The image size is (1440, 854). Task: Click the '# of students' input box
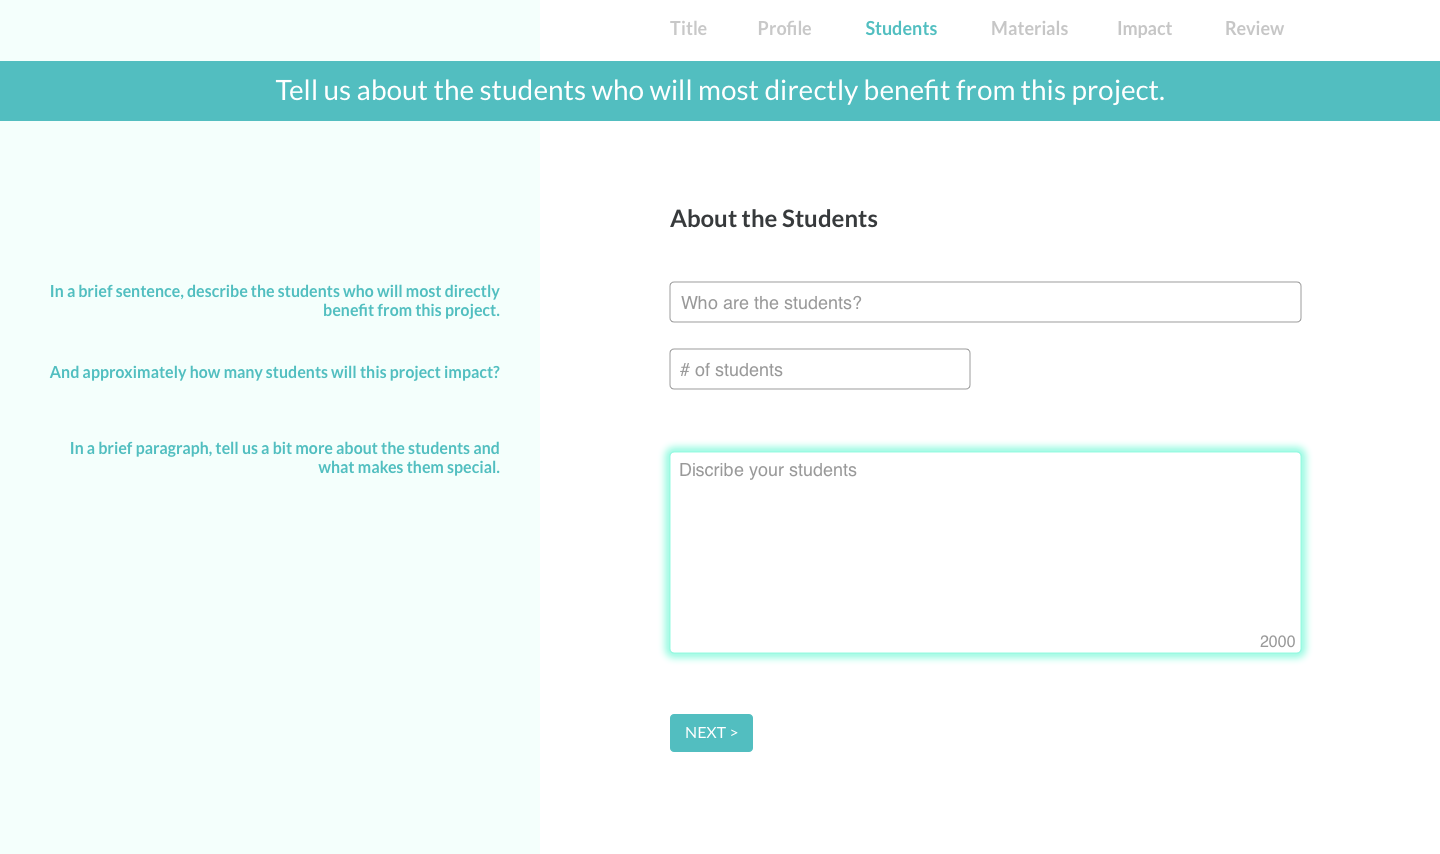pyautogui.click(x=820, y=369)
